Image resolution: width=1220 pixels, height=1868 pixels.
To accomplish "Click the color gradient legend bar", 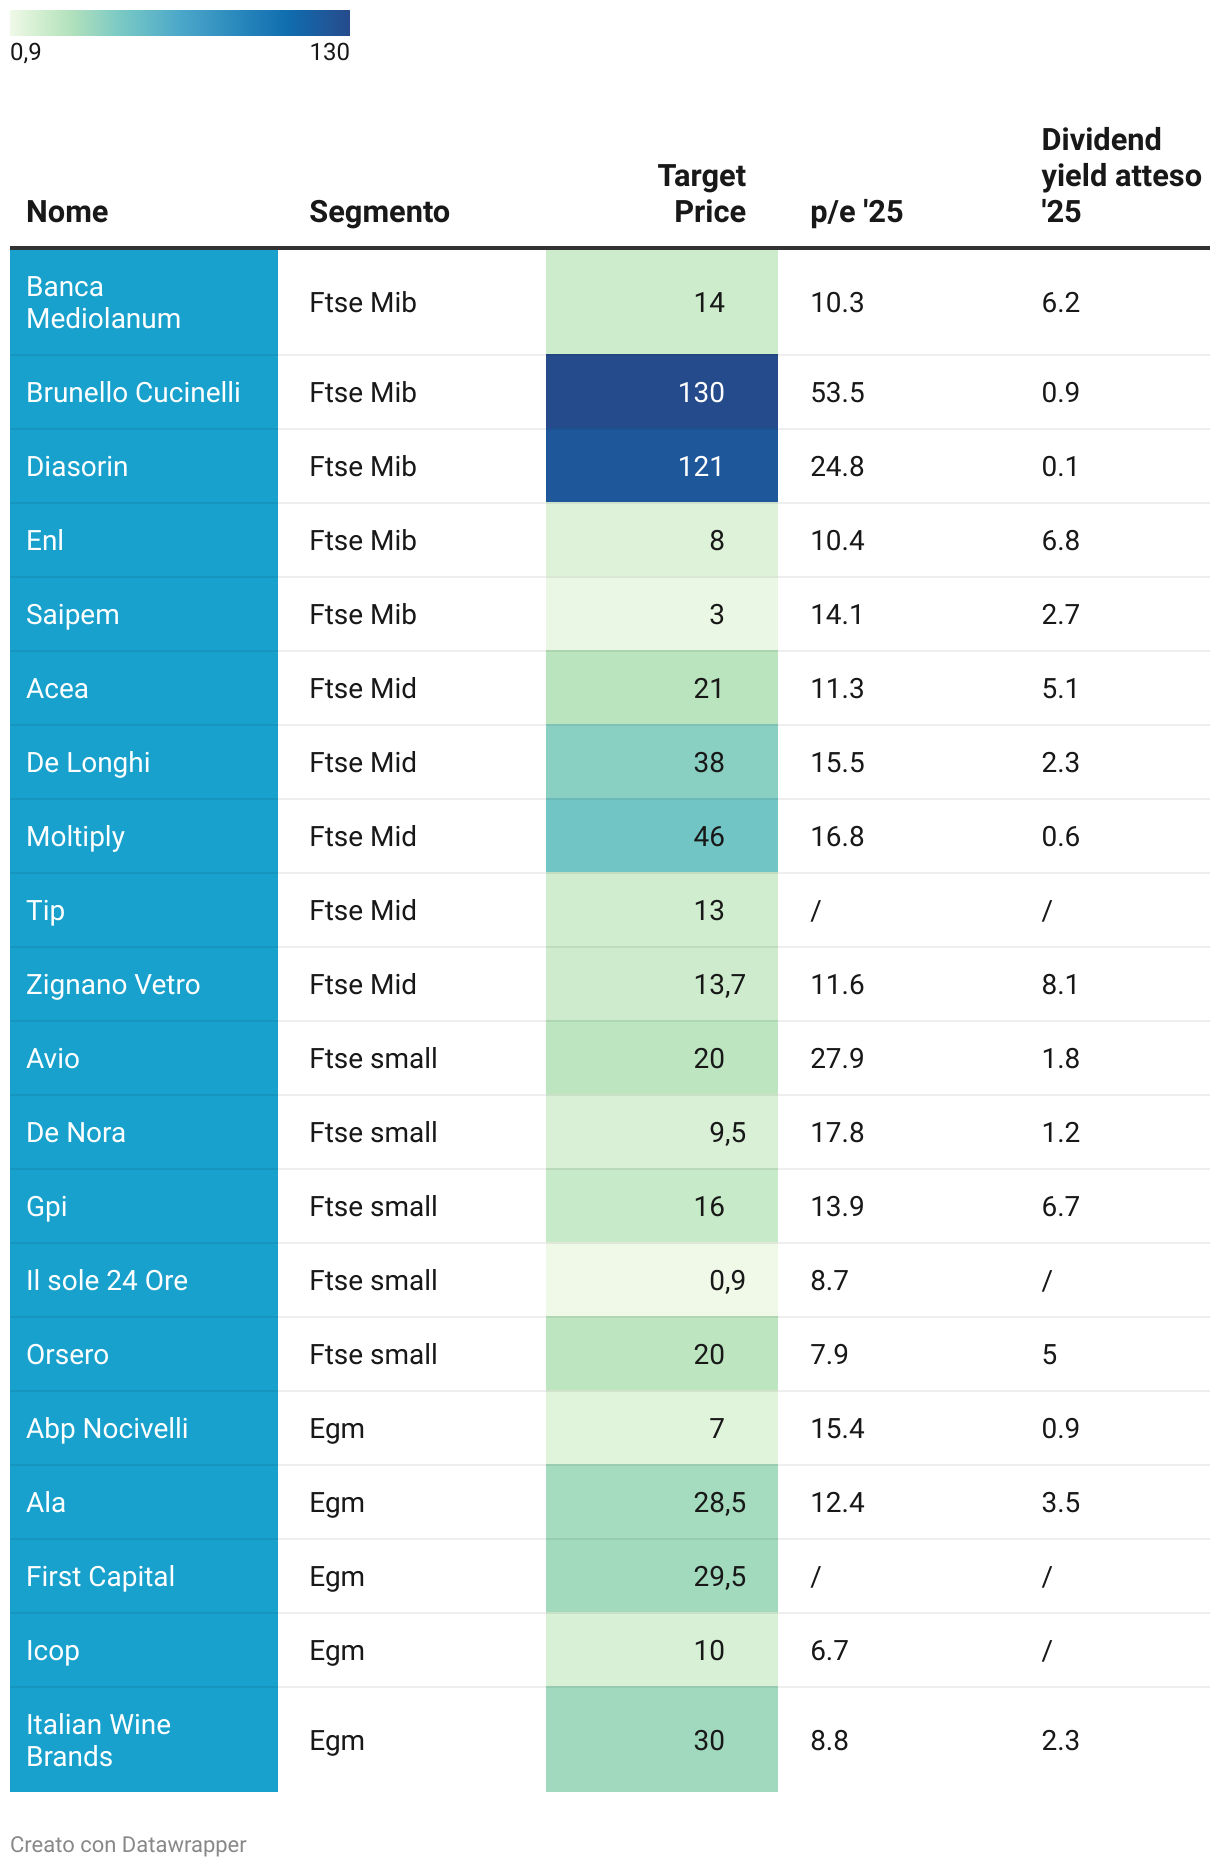I will pyautogui.click(x=180, y=23).
